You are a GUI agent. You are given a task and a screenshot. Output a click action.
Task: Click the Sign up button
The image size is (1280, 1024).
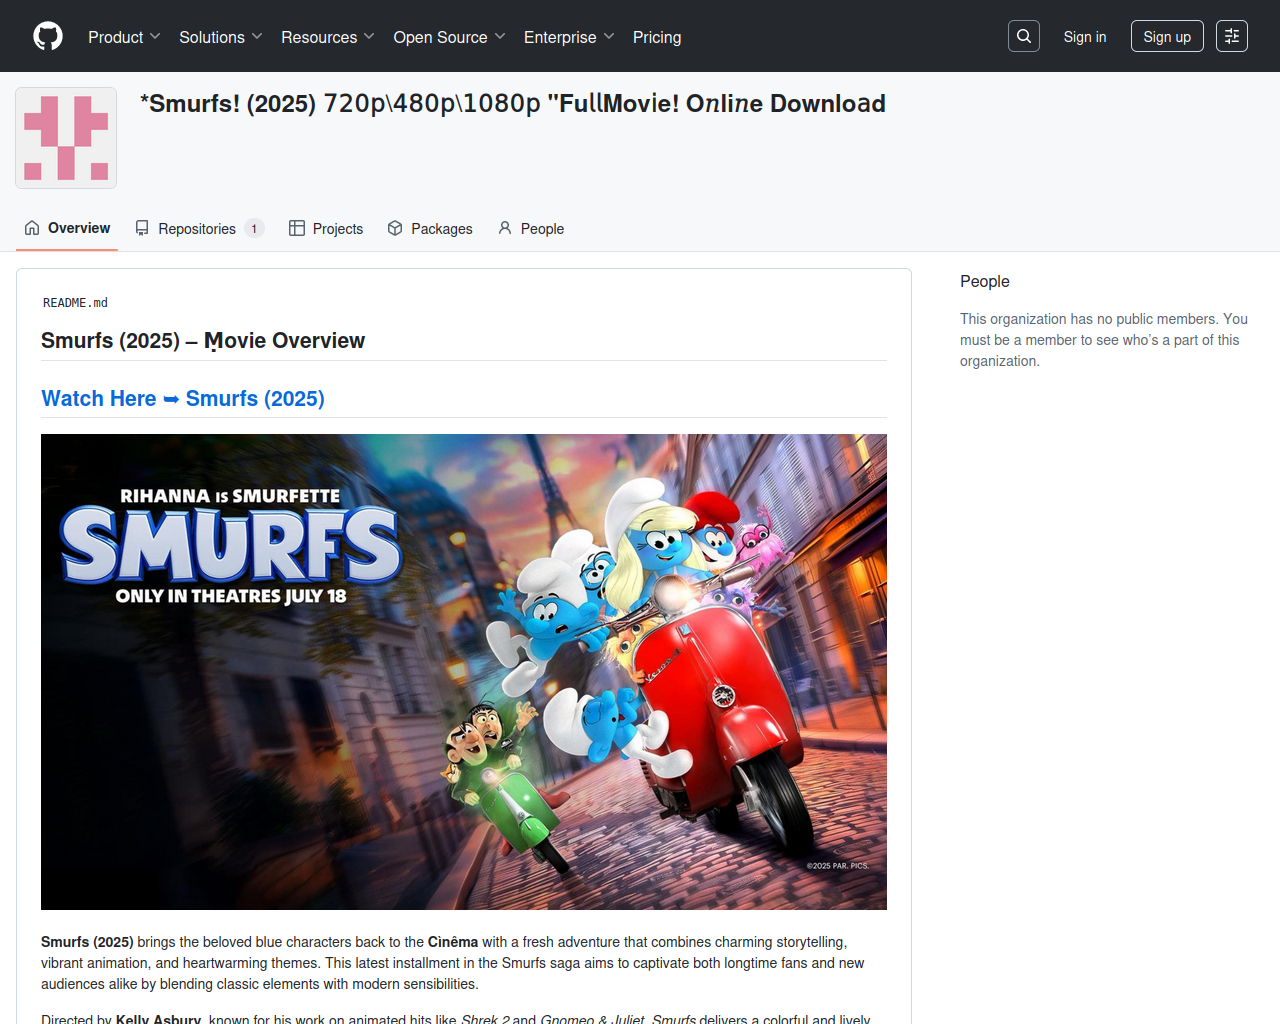(1167, 36)
